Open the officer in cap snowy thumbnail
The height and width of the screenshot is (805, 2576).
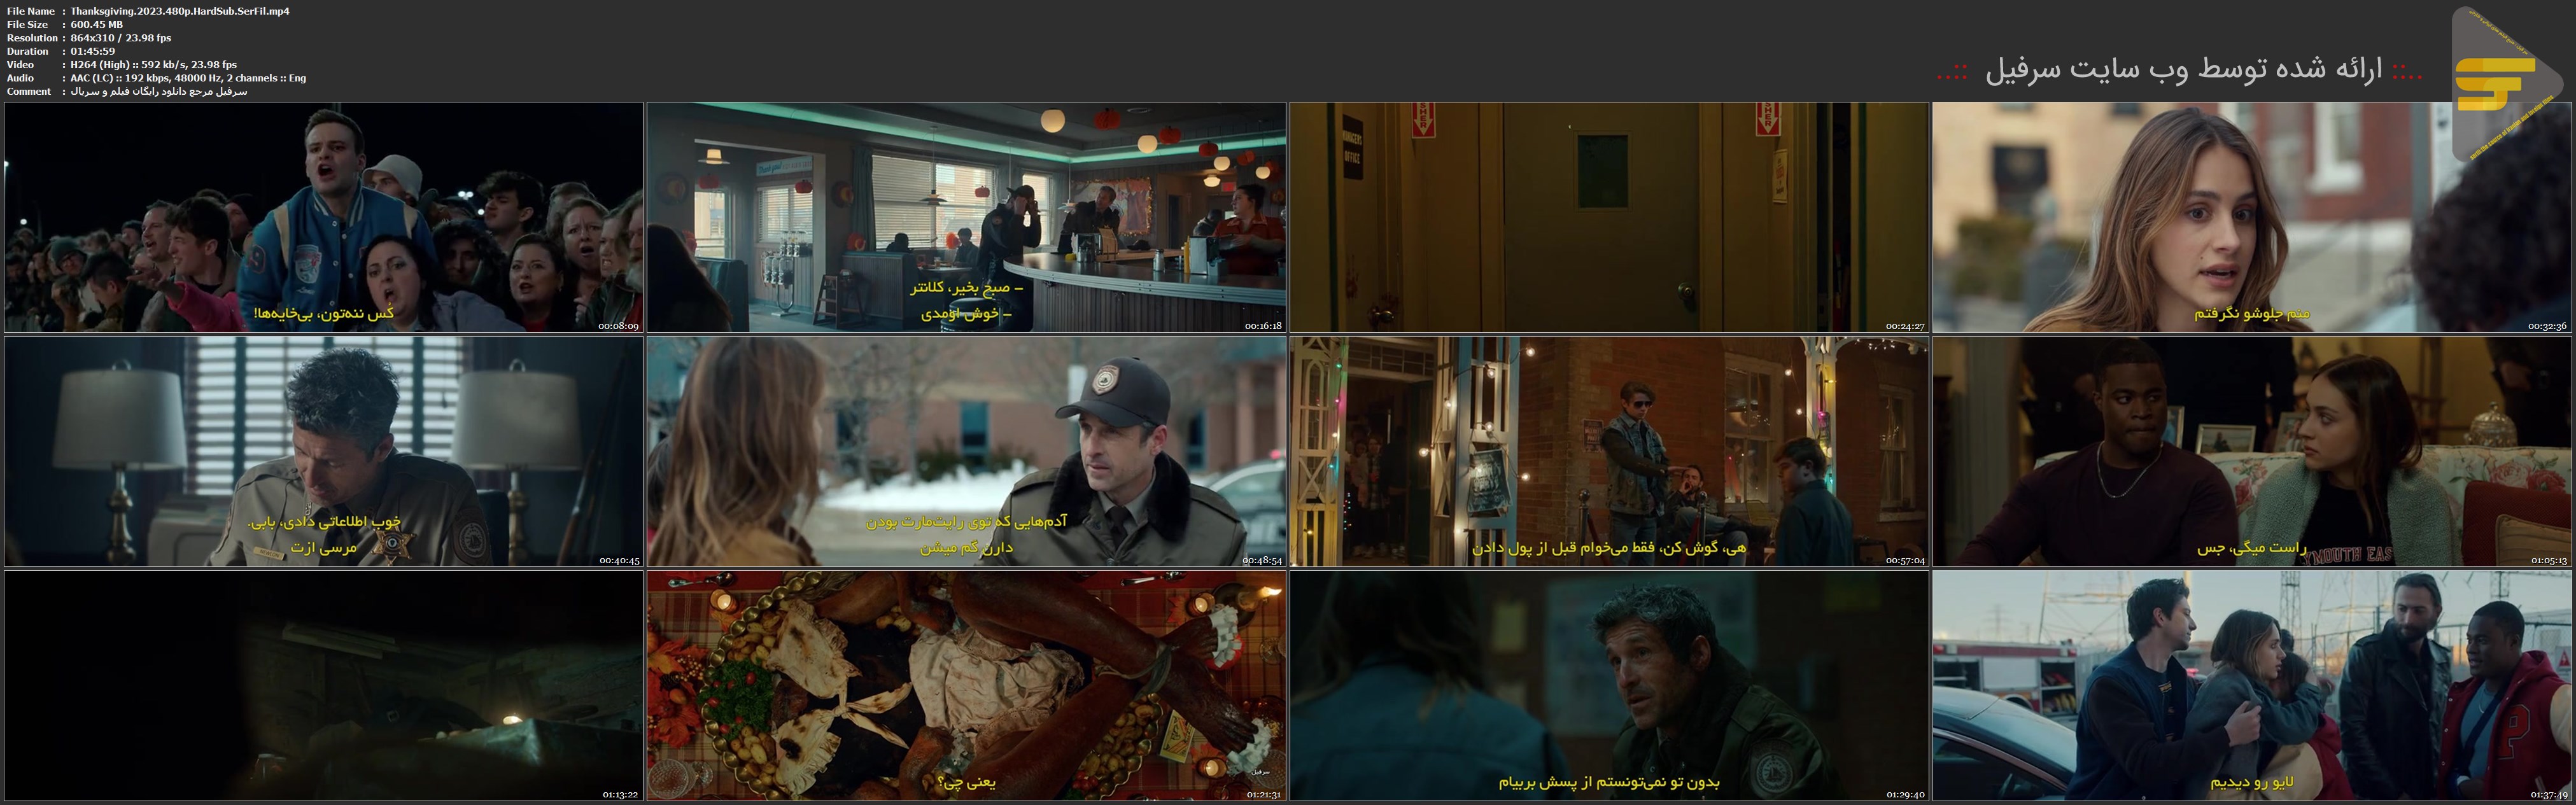[966, 451]
